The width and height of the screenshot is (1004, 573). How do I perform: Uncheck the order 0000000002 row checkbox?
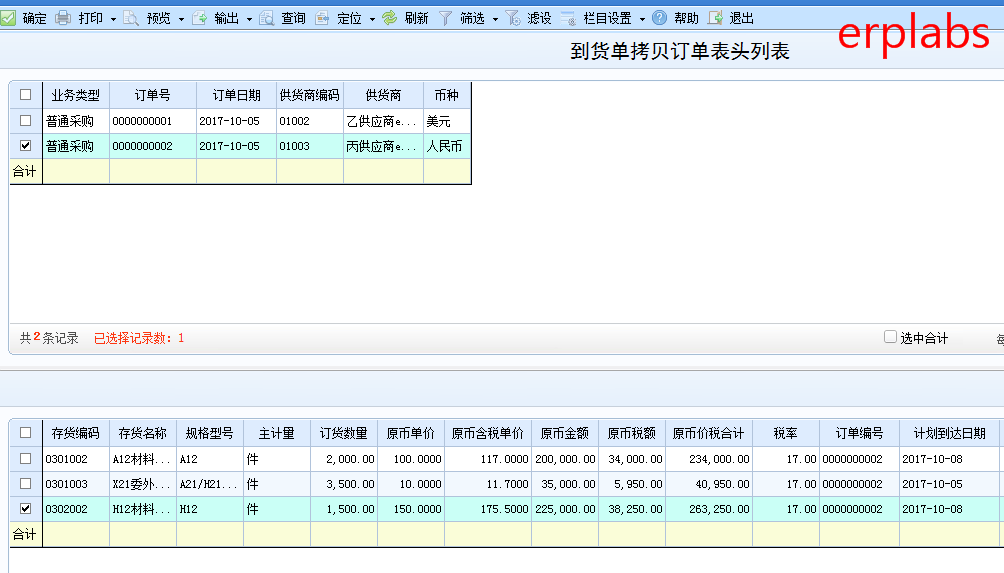click(26, 145)
